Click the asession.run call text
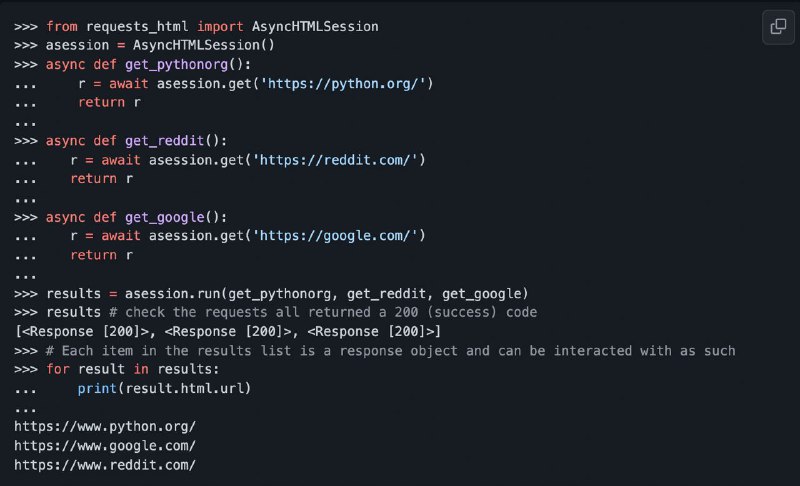 coord(172,294)
